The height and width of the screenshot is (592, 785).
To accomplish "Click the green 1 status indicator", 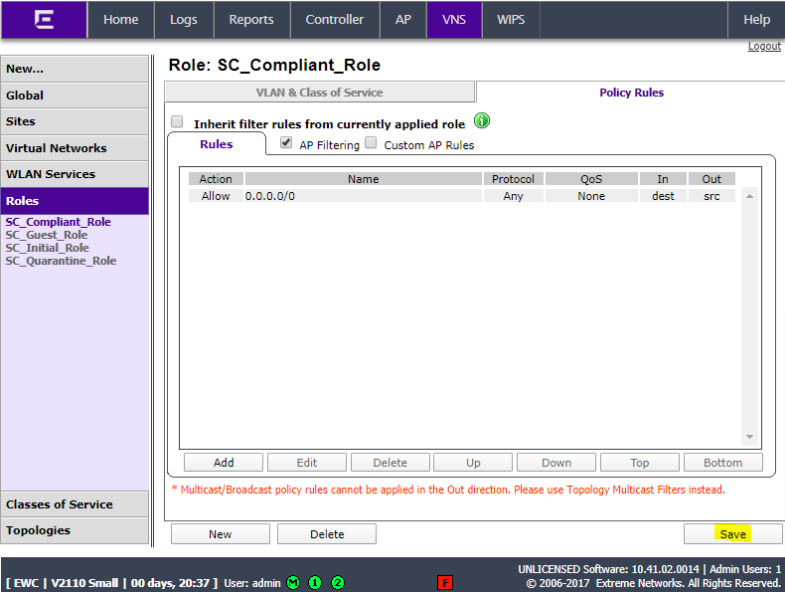I will [315, 582].
